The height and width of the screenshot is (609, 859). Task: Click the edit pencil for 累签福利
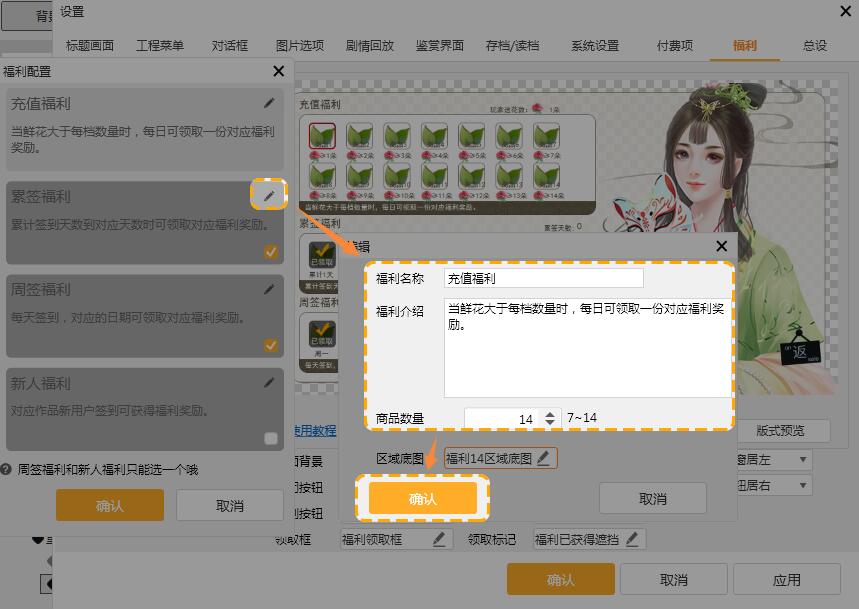pos(269,194)
